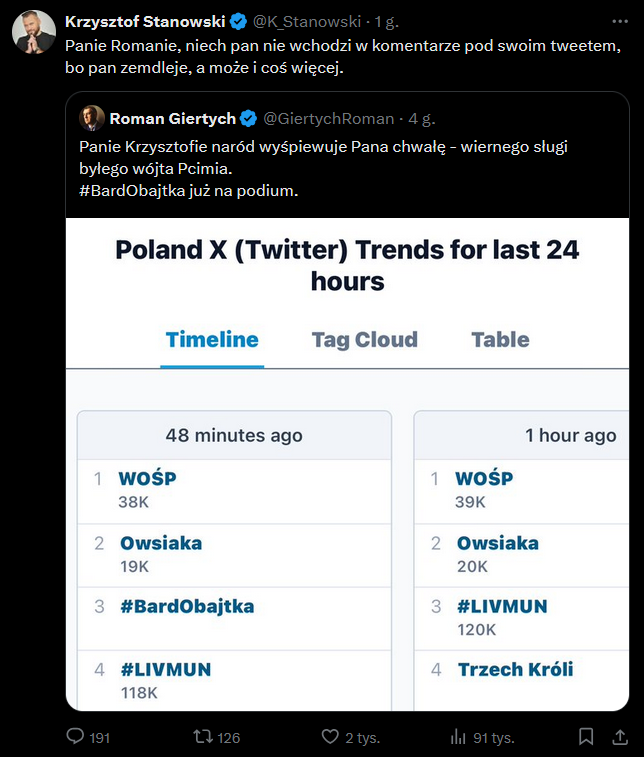Click Krzysztof Stanowski display name
644x757 pixels.
coord(144,21)
